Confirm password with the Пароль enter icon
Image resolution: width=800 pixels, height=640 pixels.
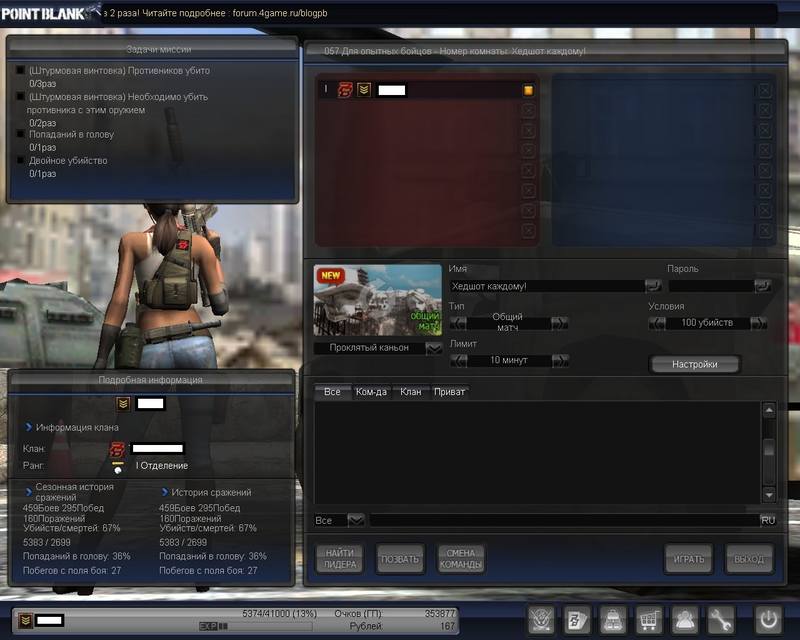click(763, 286)
